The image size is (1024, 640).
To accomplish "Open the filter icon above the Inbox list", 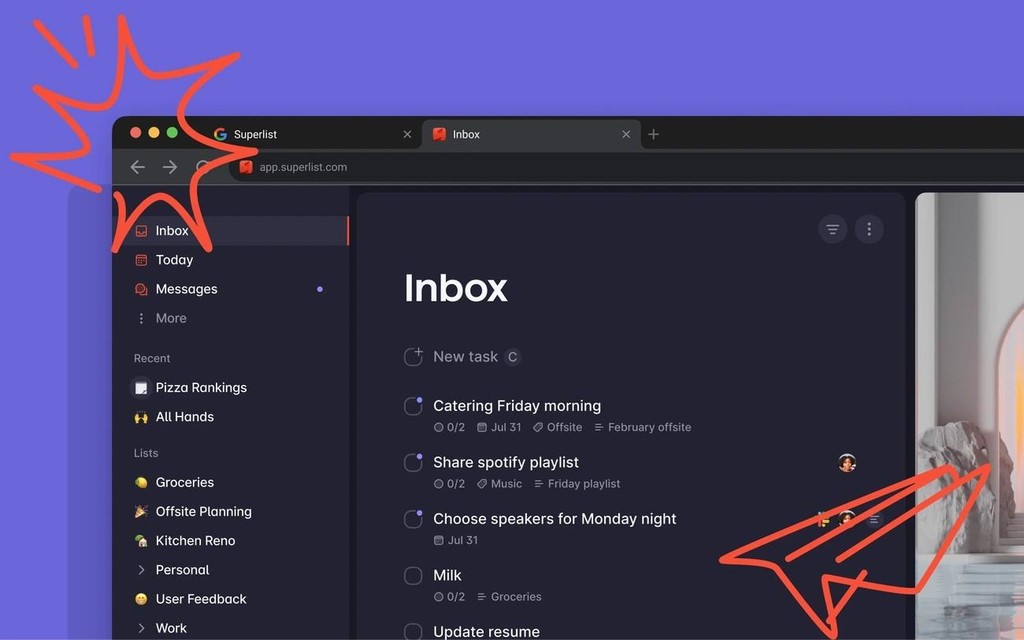I will (x=832, y=228).
